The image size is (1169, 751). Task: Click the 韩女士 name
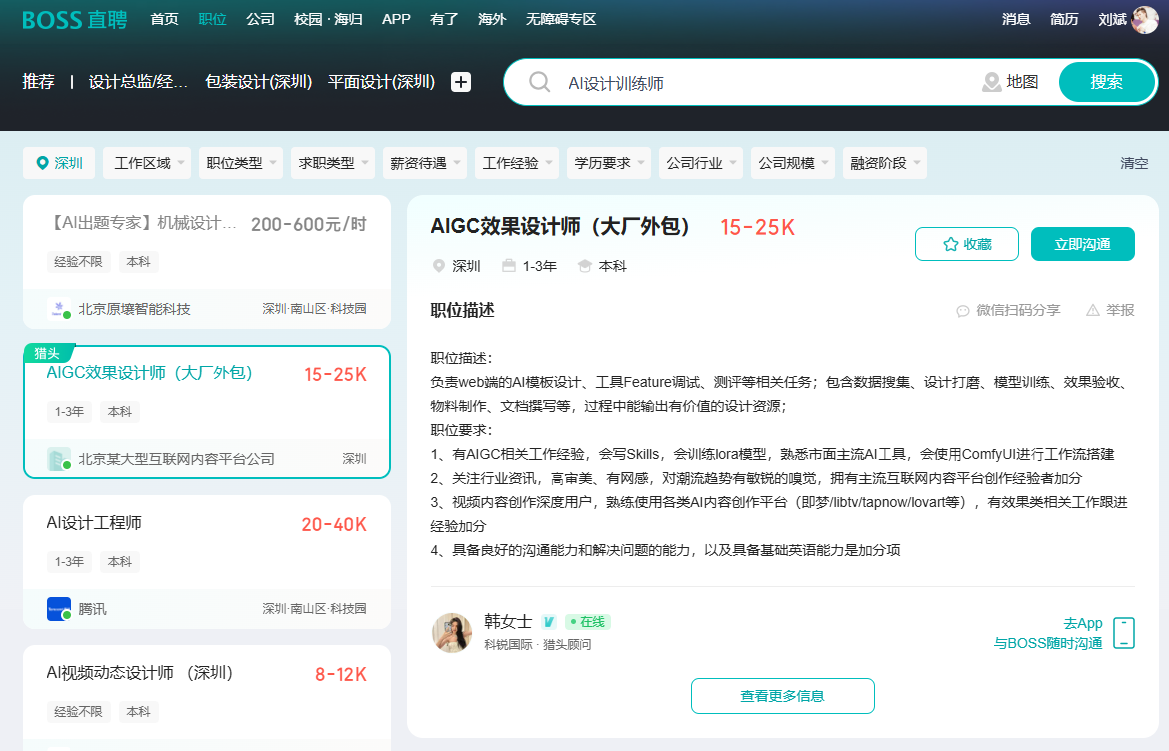[x=508, y=621]
